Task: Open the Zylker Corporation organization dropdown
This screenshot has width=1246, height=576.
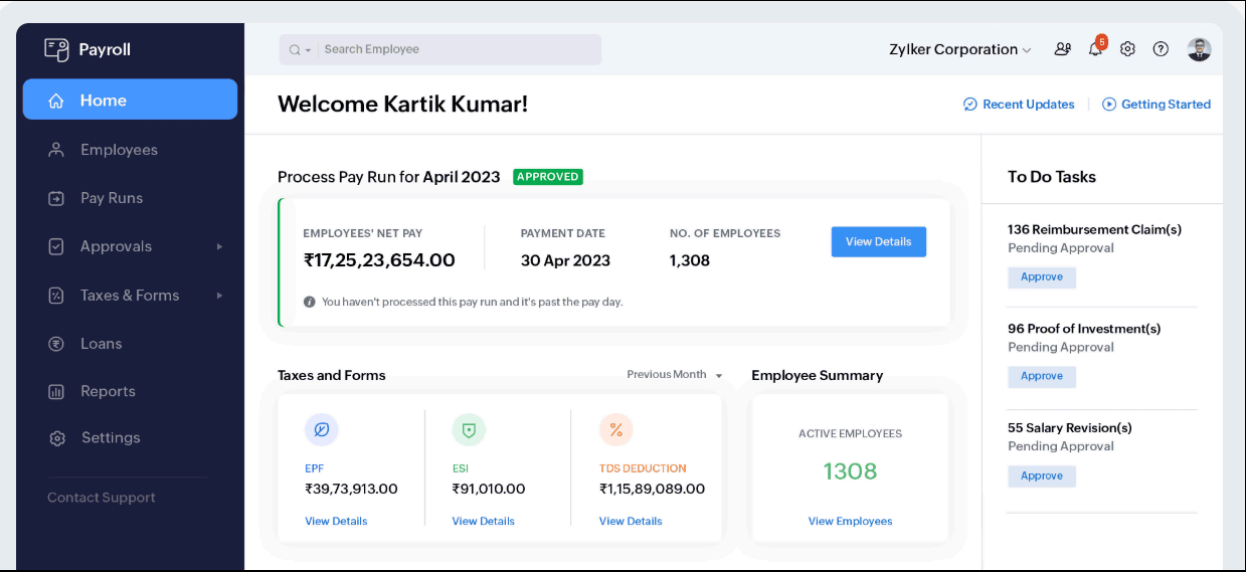Action: (959, 50)
